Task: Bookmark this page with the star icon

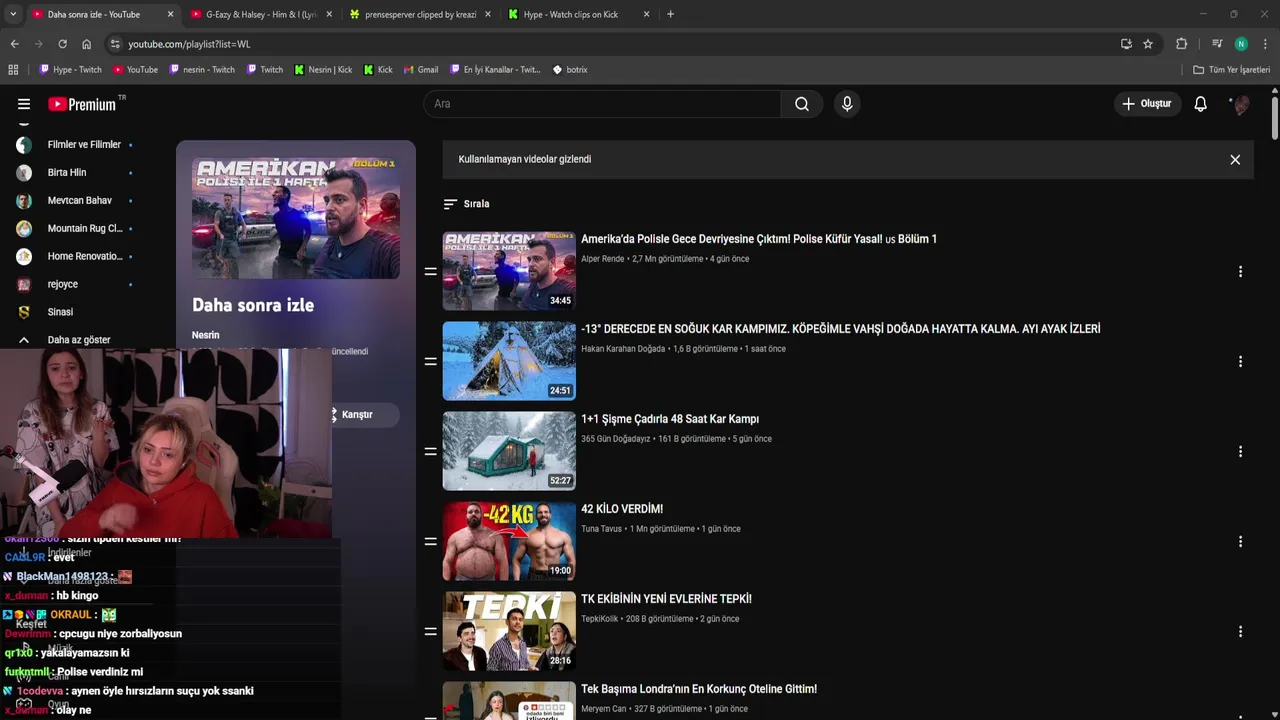Action: coord(1148,44)
